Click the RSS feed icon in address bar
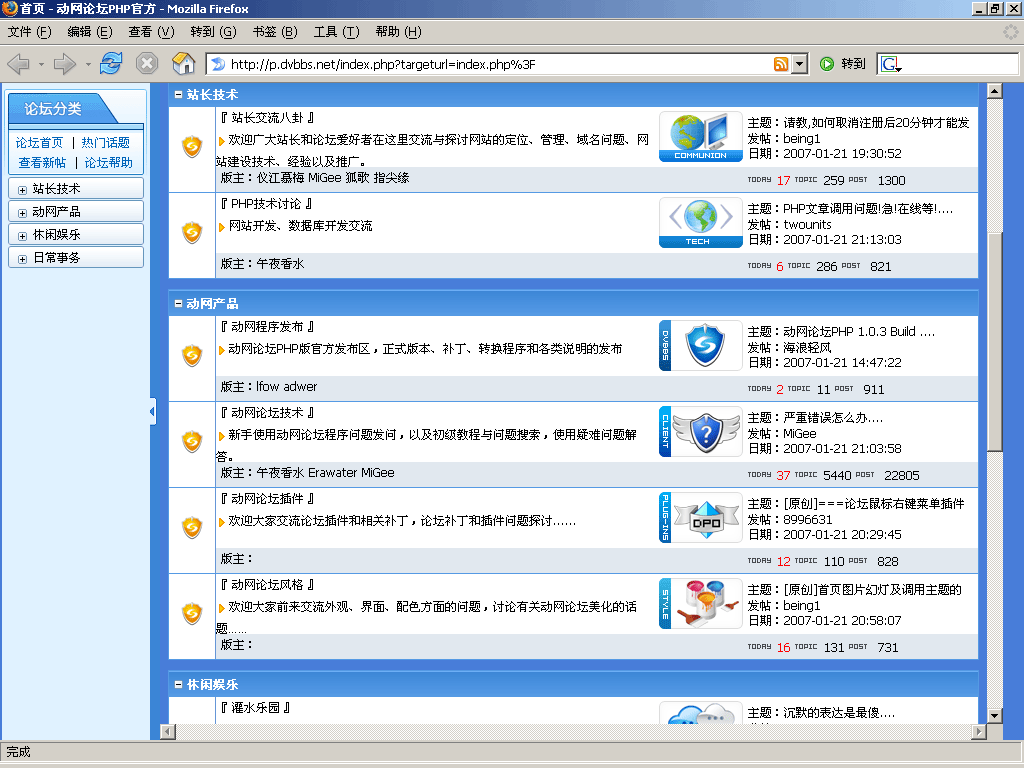The height and width of the screenshot is (768, 1024). (x=780, y=64)
